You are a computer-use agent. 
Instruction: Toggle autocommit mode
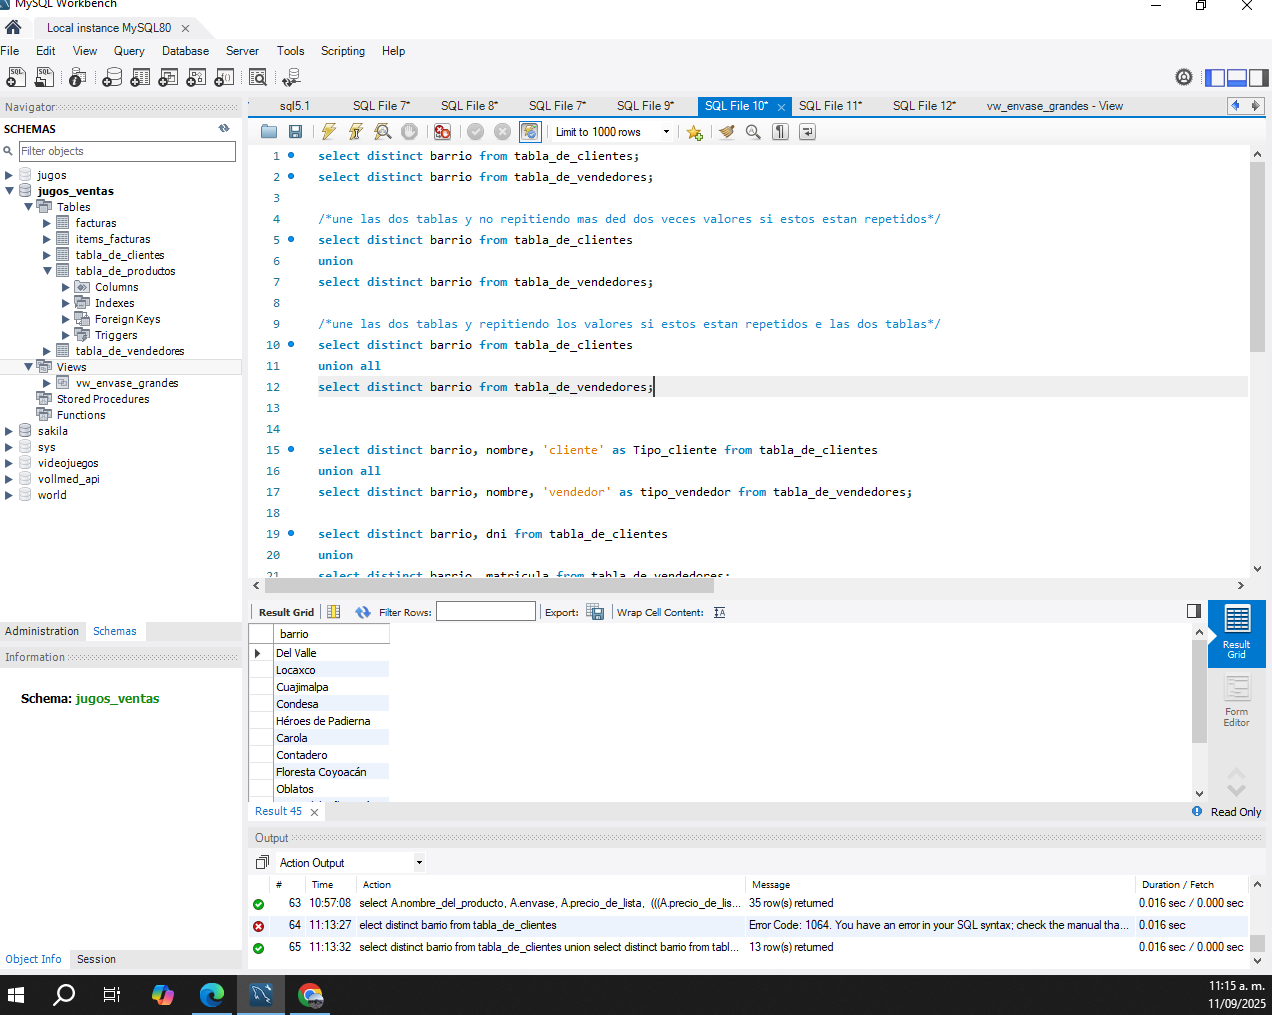coord(530,132)
